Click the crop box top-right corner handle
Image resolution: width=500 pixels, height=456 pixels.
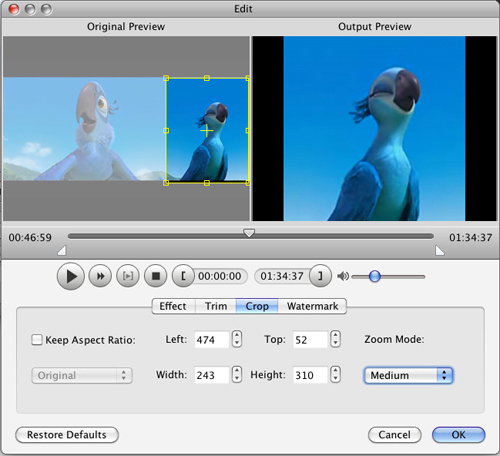pos(248,78)
